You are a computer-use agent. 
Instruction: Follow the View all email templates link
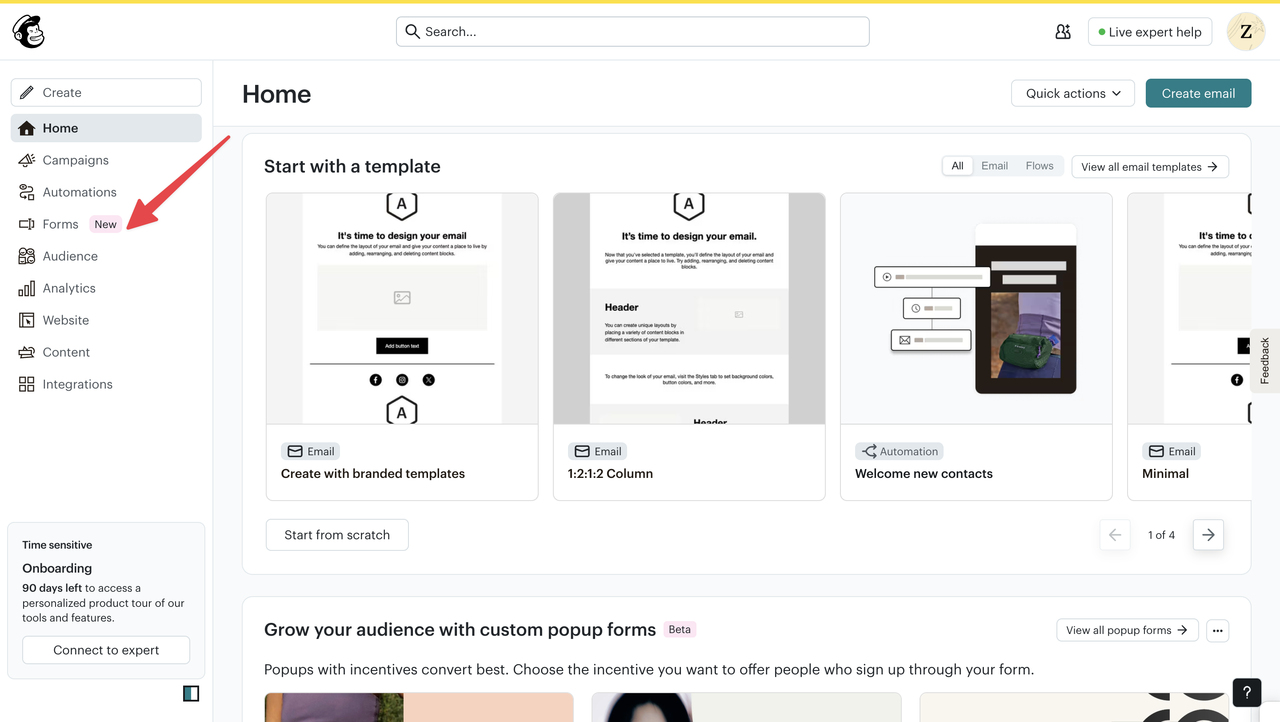[x=1150, y=166]
